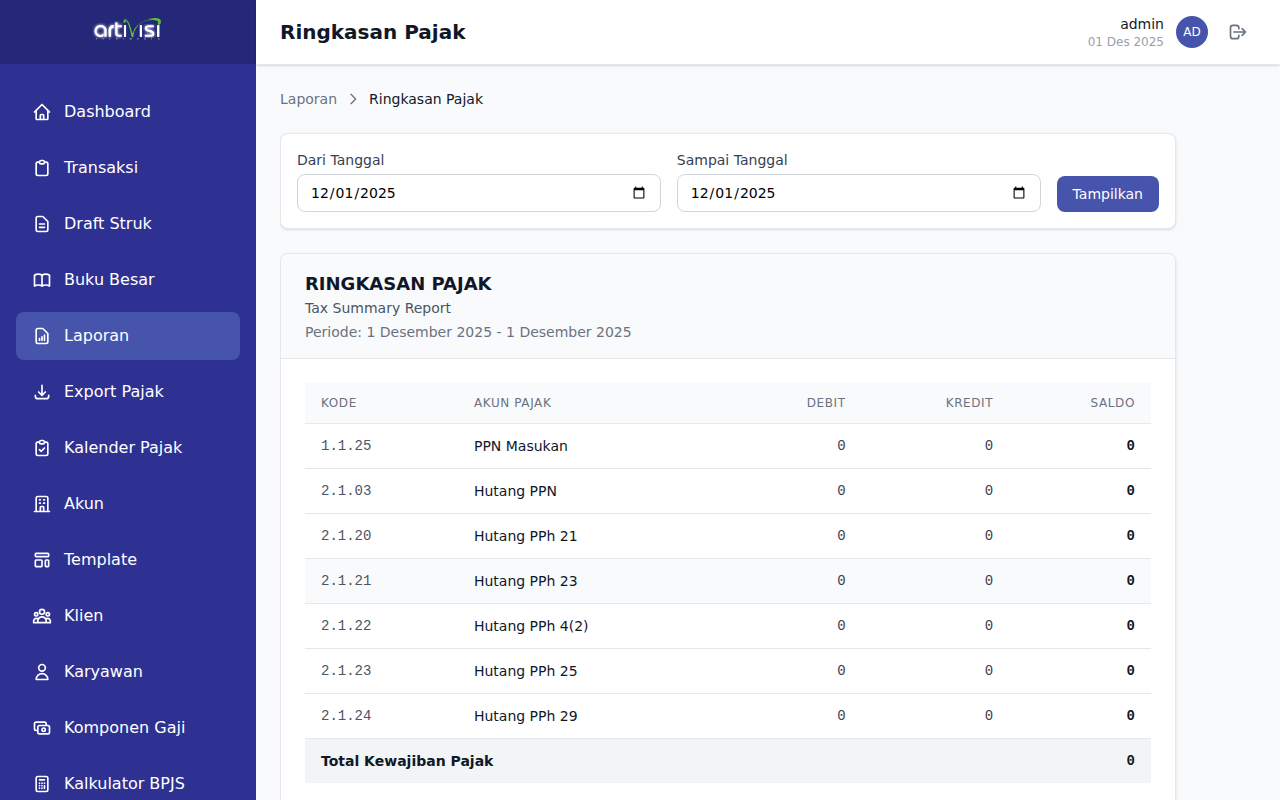This screenshot has height=800, width=1280.
Task: Click the Dashboard home icon
Action: click(42, 112)
